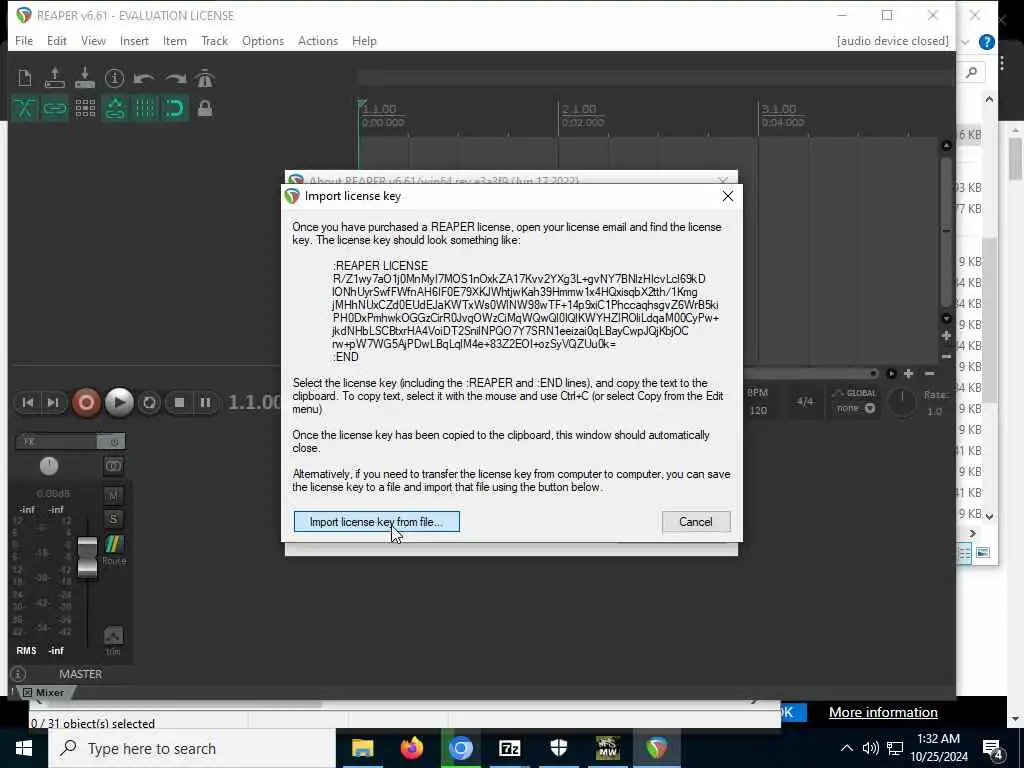Click the red Record button
The width and height of the screenshot is (1024, 768).
pyautogui.click(x=86, y=402)
